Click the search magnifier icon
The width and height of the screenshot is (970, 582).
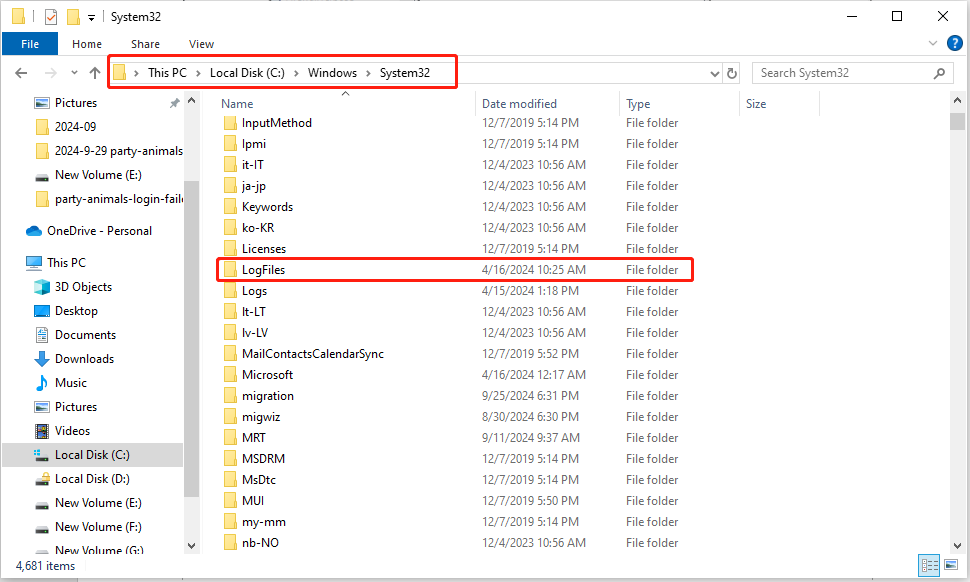pyautogui.click(x=939, y=73)
